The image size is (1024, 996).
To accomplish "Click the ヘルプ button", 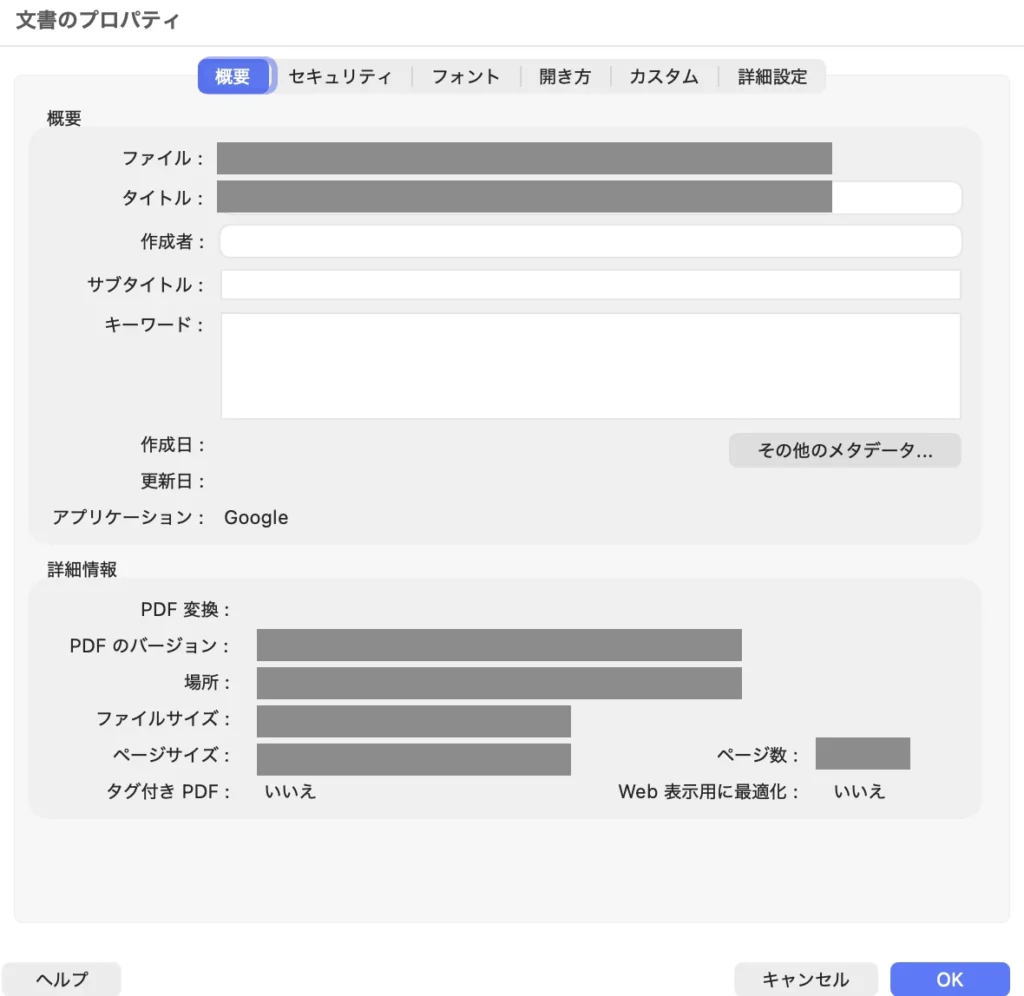I will (62, 978).
